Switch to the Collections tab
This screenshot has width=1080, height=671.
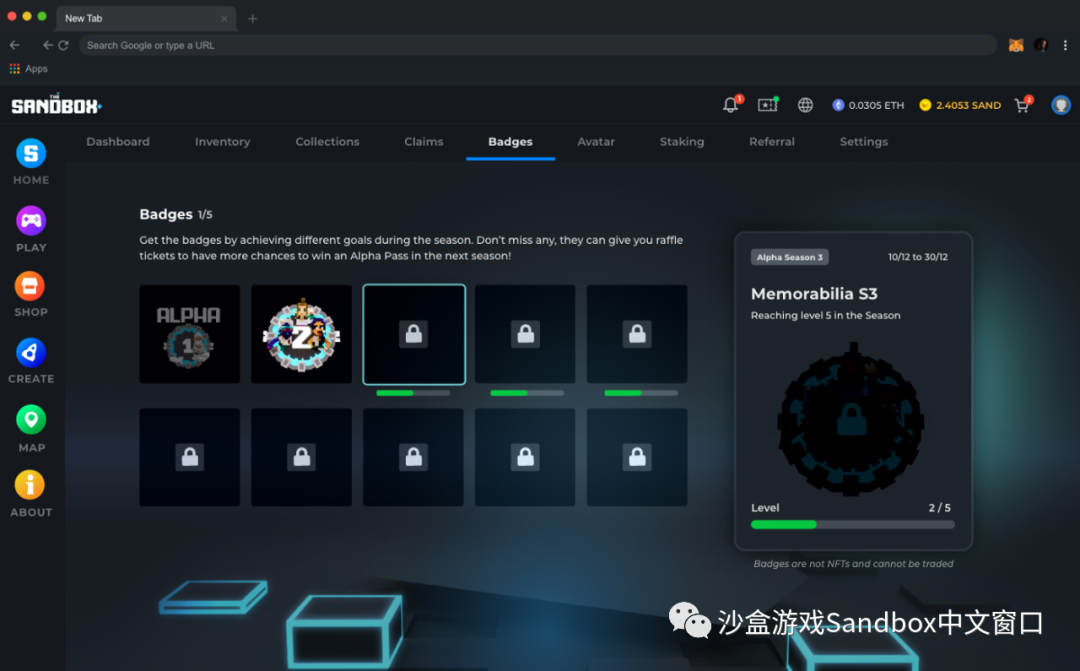pos(327,142)
